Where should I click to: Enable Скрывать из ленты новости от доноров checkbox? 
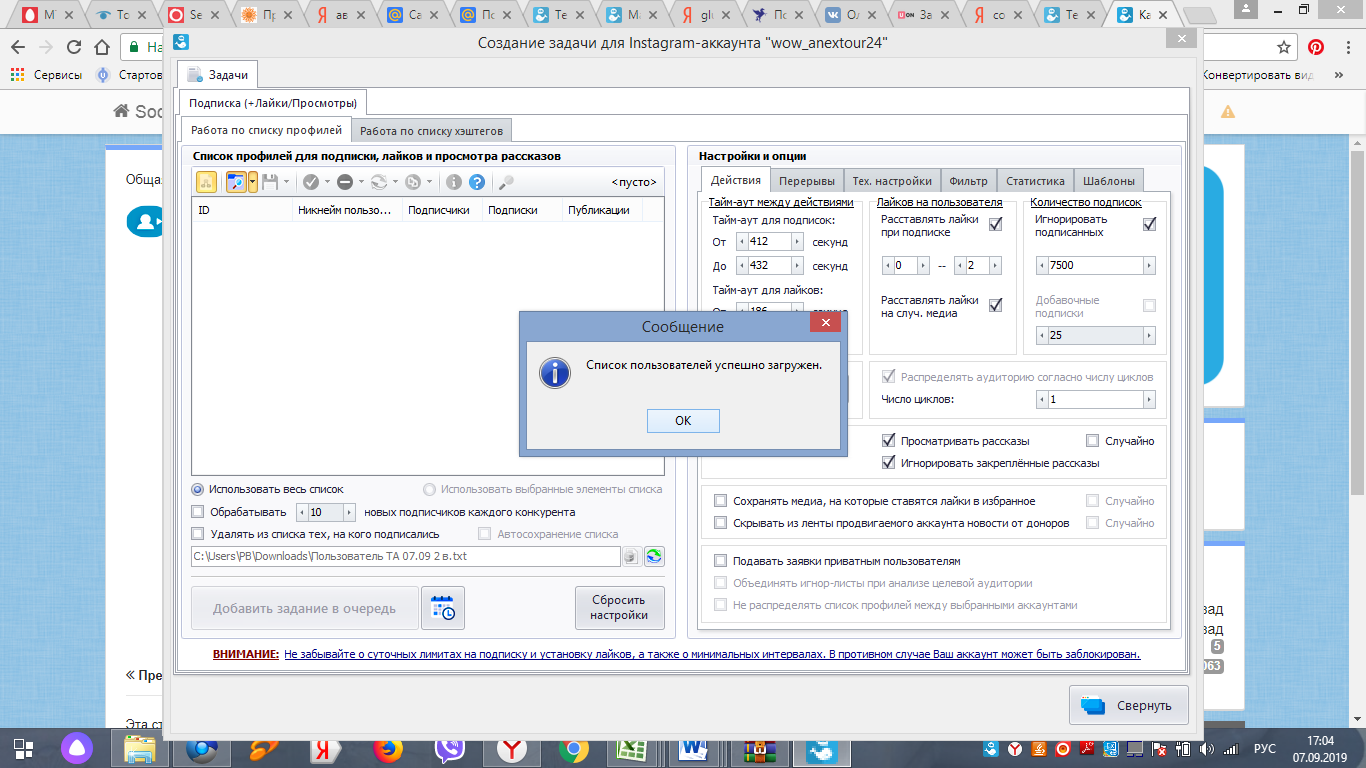point(720,523)
